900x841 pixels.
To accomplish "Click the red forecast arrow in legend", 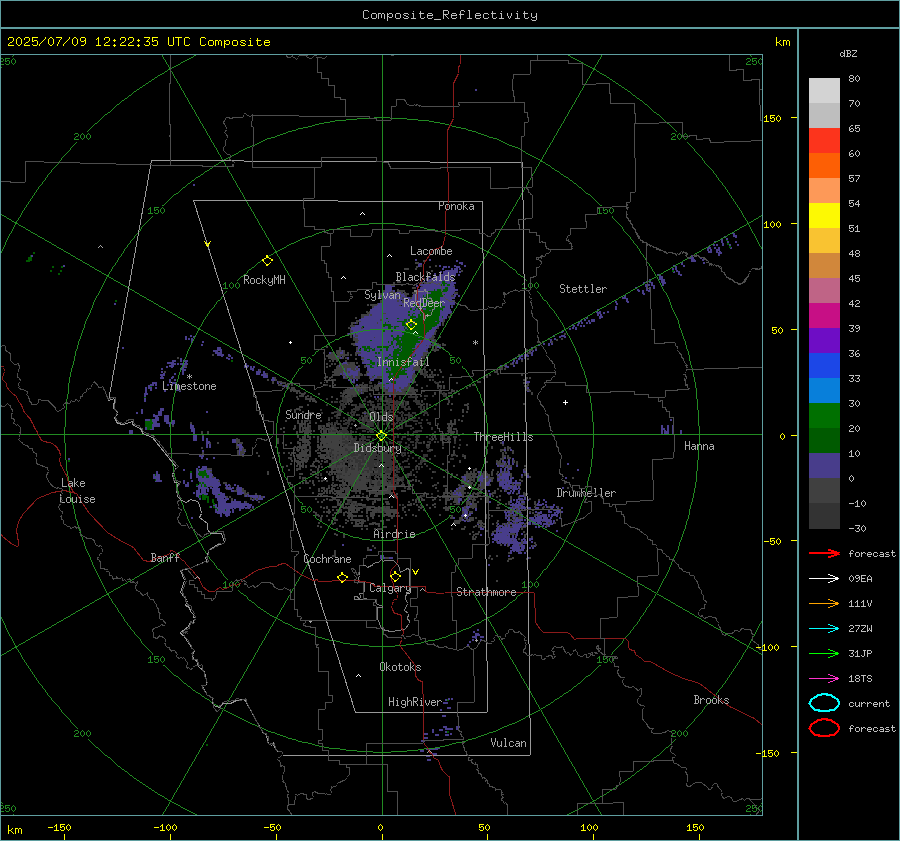I will click(824, 553).
